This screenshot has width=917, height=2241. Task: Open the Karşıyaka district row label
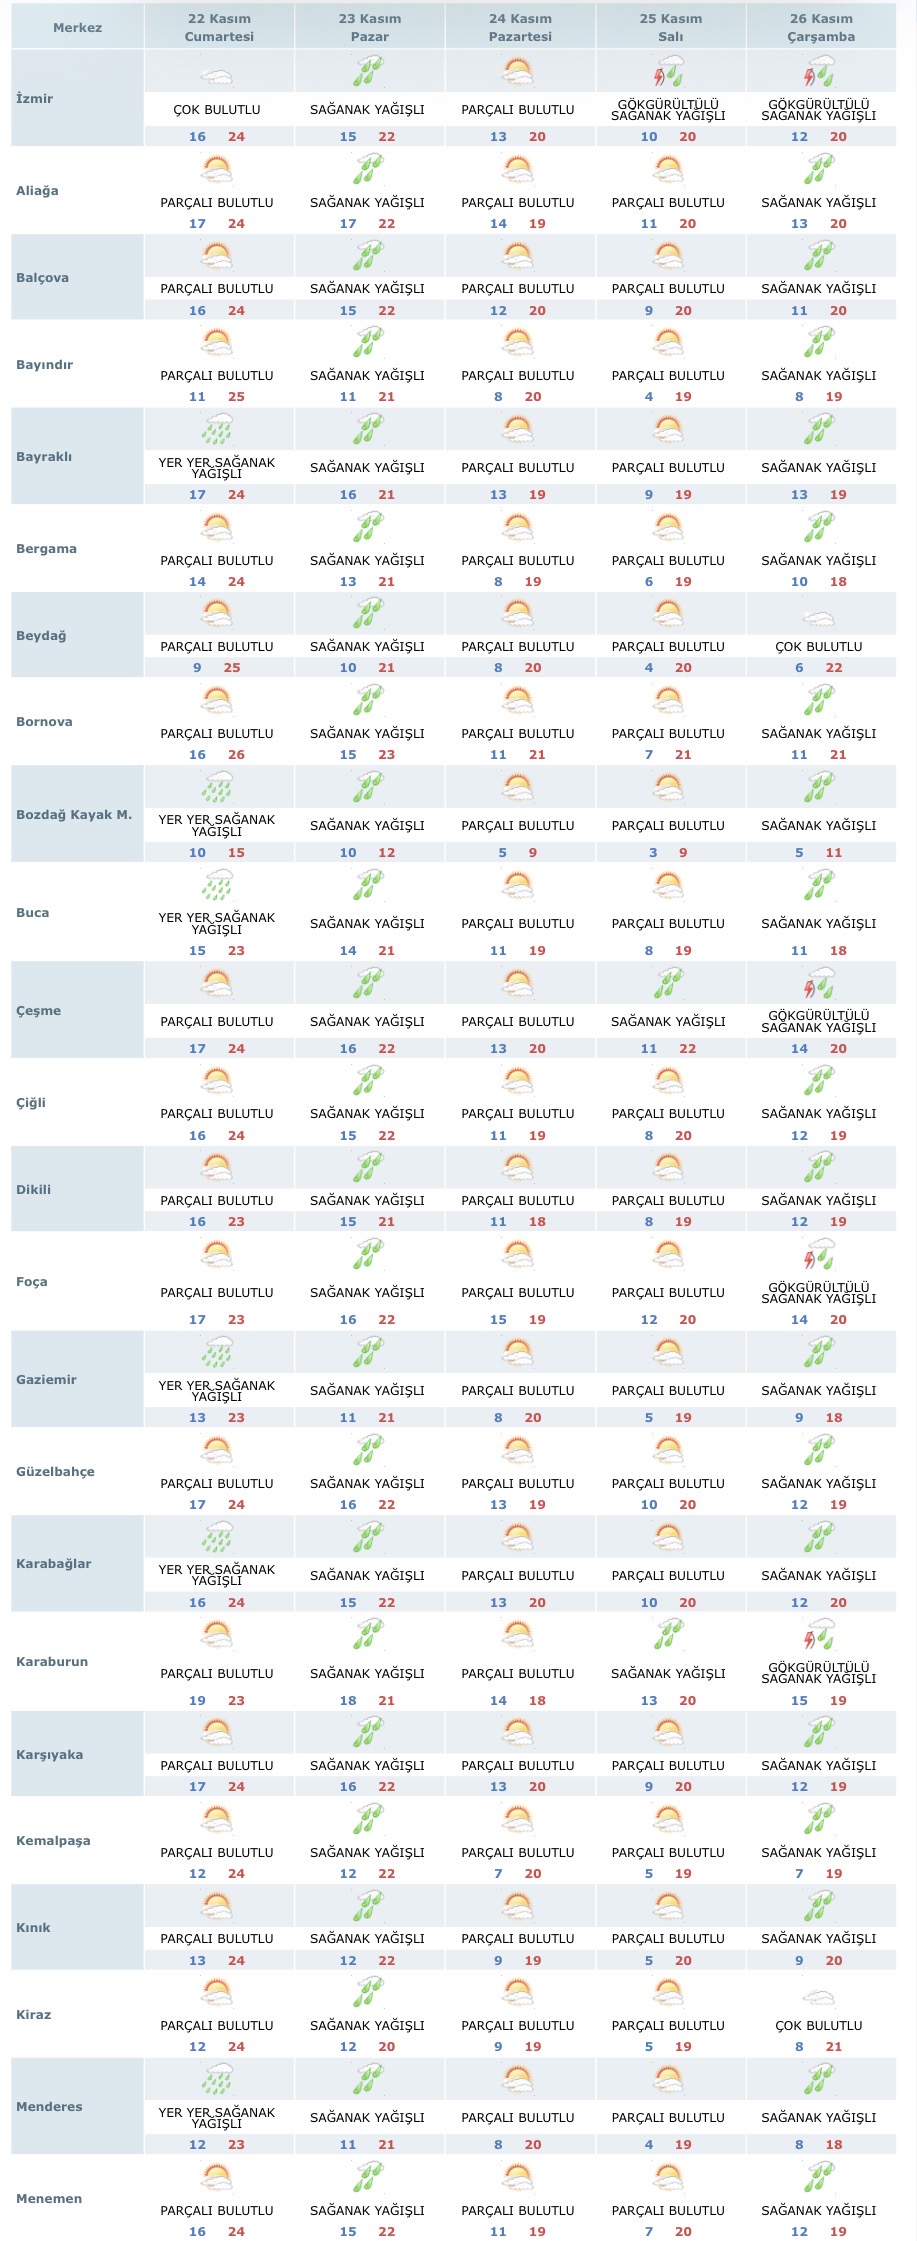(x=50, y=1755)
